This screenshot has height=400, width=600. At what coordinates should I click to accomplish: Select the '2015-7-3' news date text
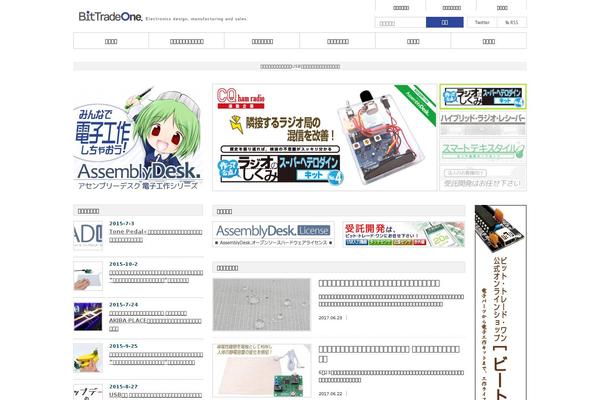tap(122, 224)
